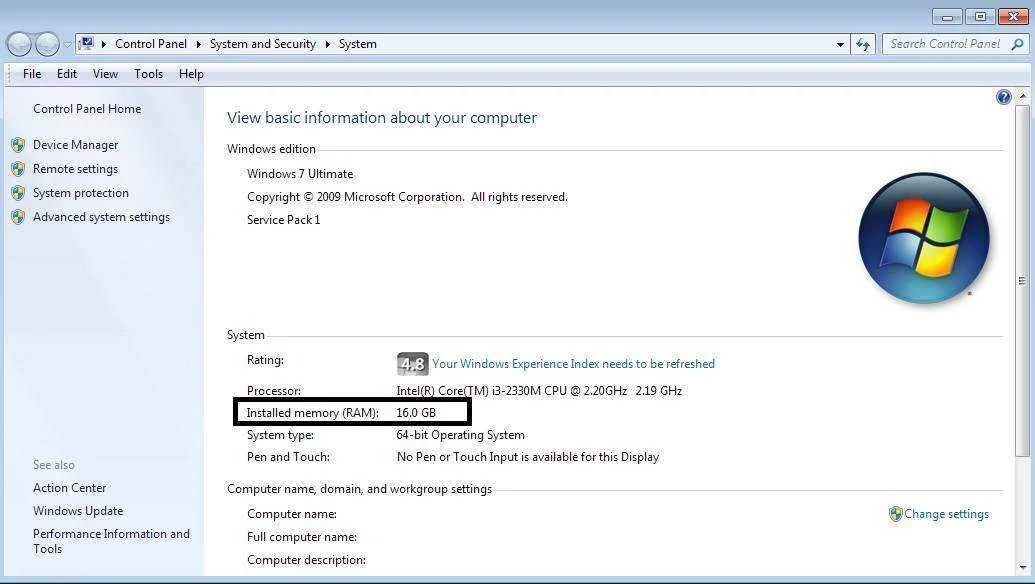Click the shield icon beside Advanced system settings
This screenshot has height=584, width=1035.
click(18, 216)
